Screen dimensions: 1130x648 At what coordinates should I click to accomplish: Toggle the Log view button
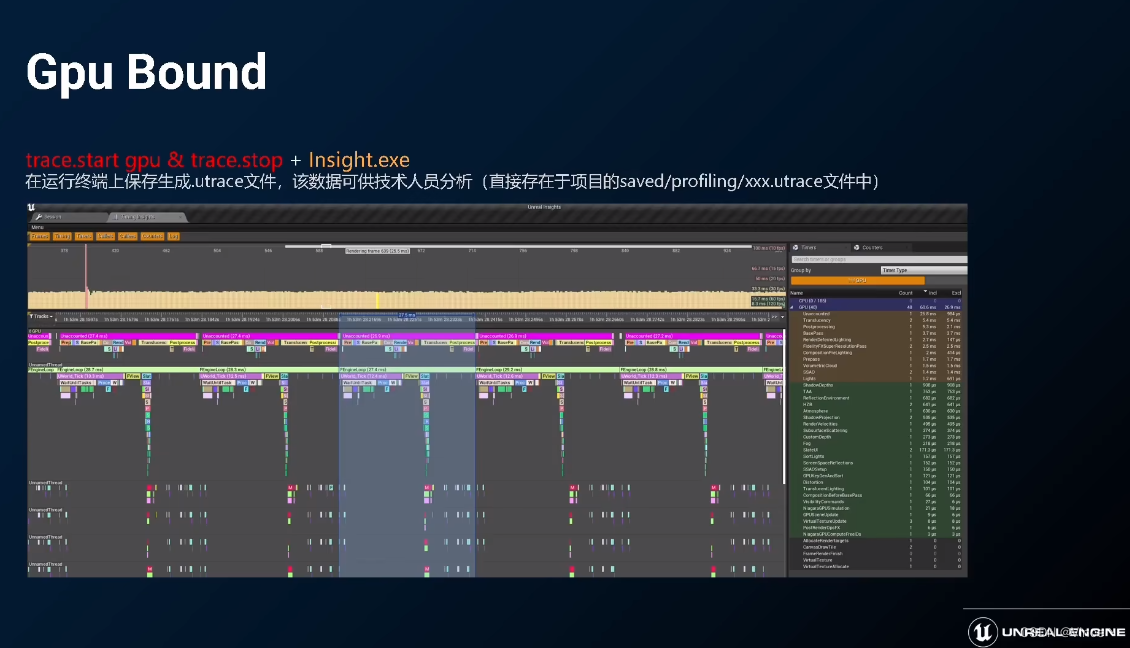pos(174,236)
